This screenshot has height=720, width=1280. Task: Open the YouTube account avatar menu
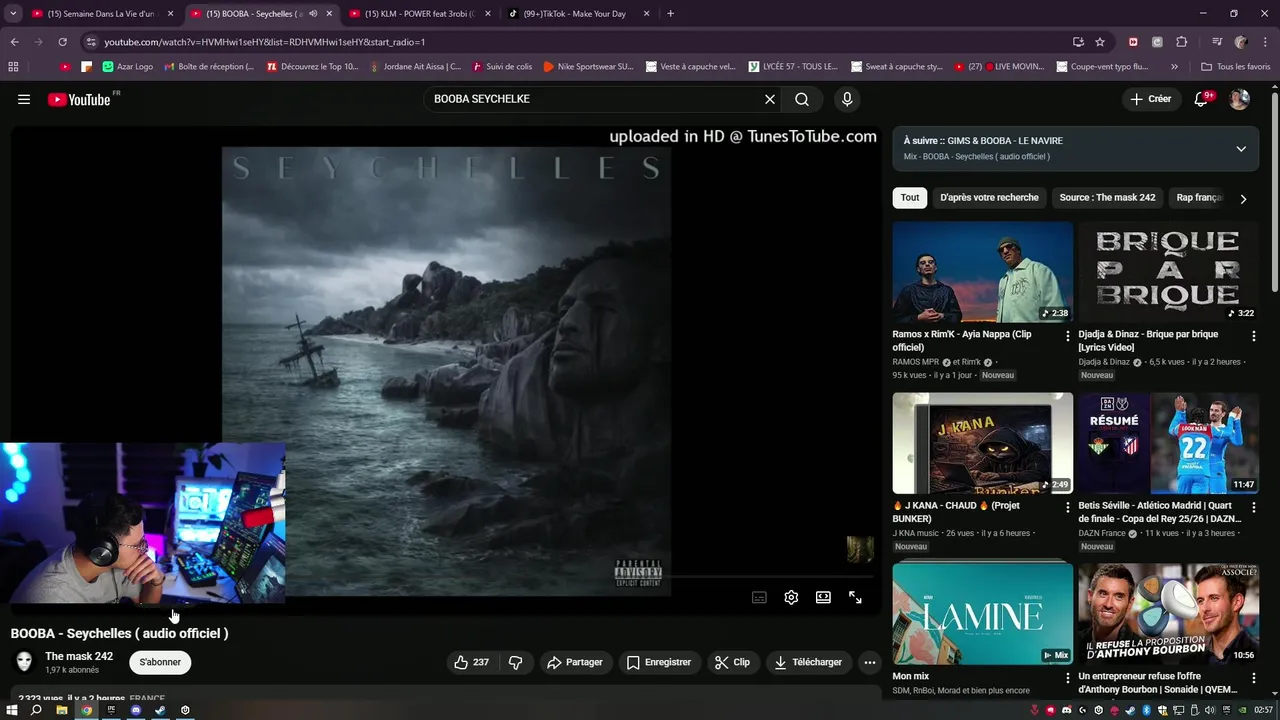(x=1239, y=99)
